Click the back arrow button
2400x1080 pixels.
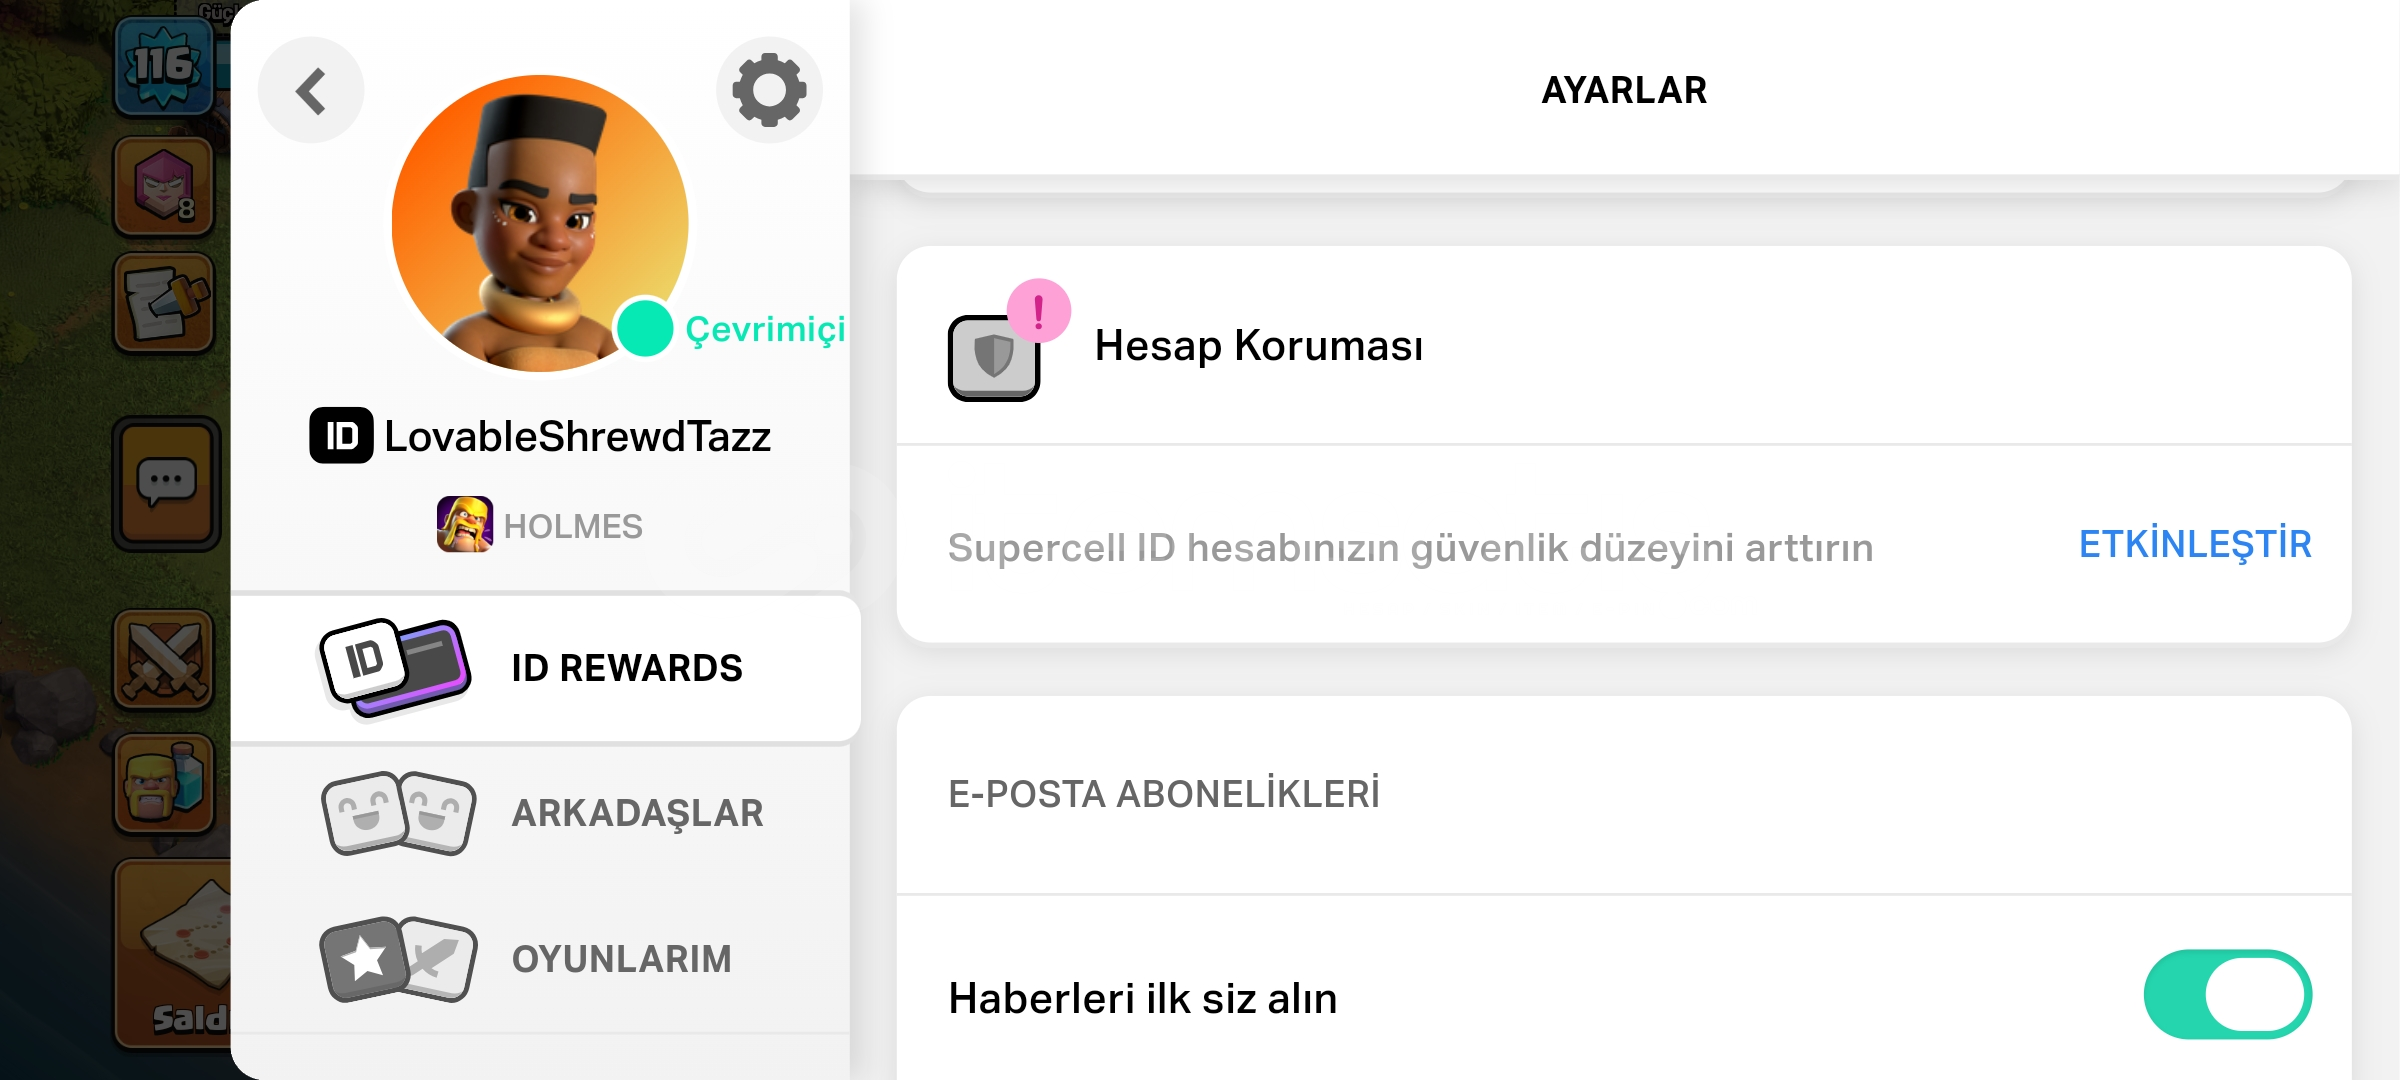pyautogui.click(x=311, y=91)
